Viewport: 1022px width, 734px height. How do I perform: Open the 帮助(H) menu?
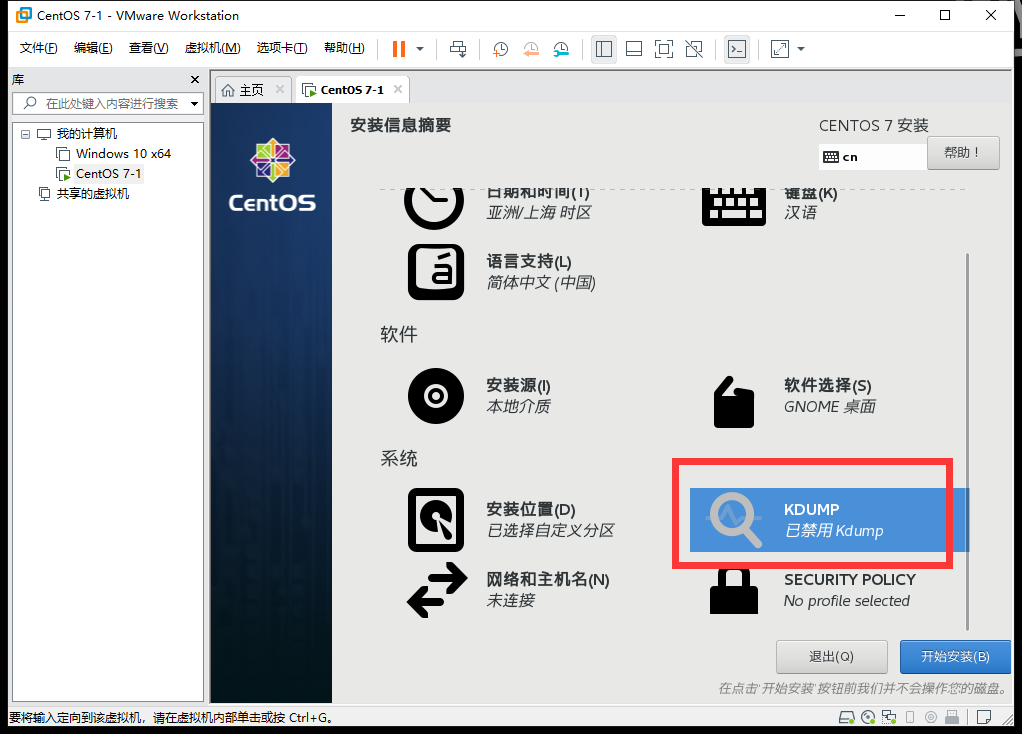[x=344, y=48]
